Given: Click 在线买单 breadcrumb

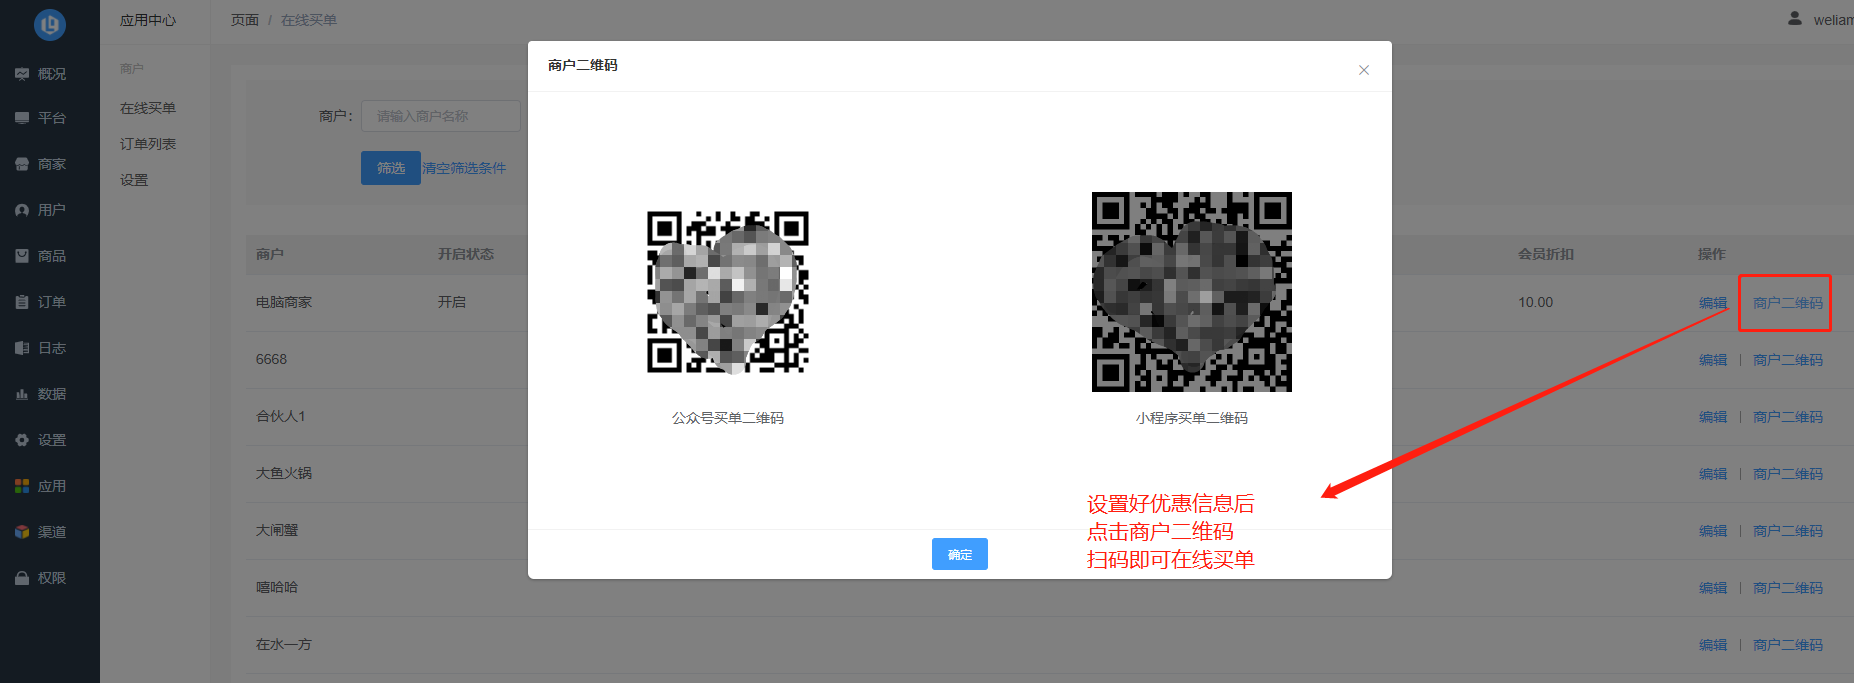Looking at the screenshot, I should (309, 20).
